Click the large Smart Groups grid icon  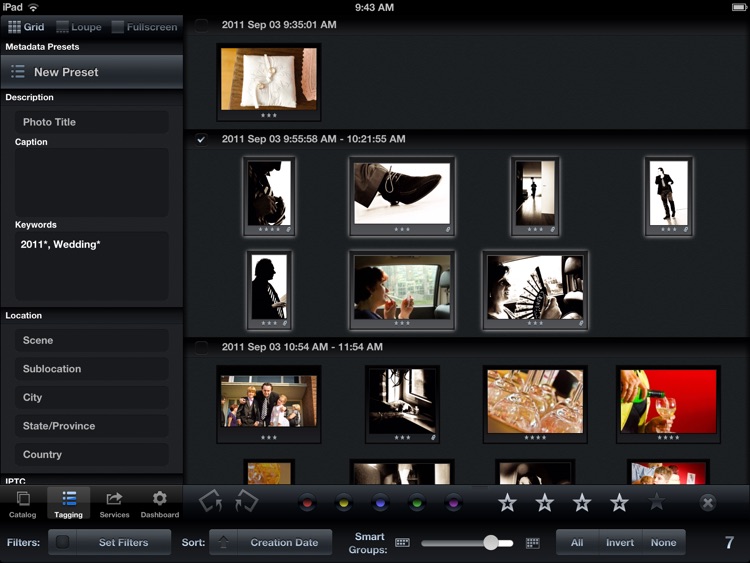[x=532, y=542]
